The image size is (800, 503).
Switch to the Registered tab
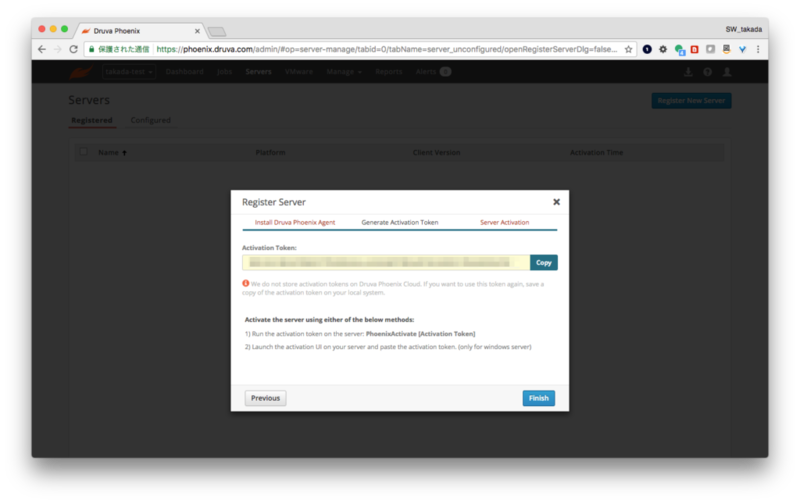(92, 120)
